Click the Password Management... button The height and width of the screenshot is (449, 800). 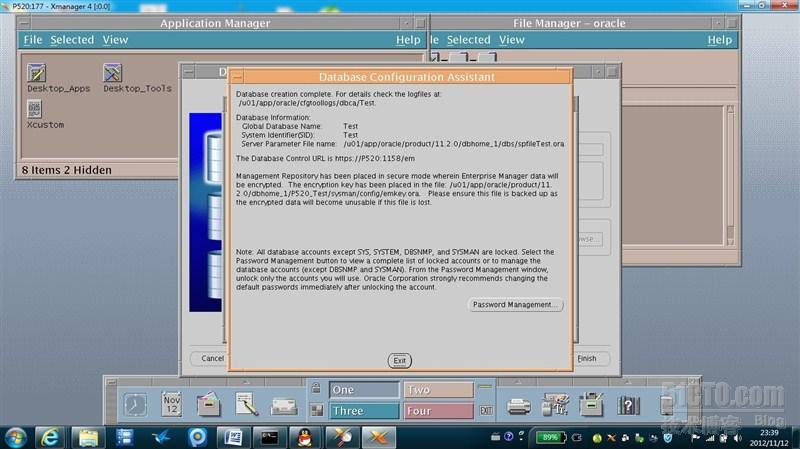515,305
